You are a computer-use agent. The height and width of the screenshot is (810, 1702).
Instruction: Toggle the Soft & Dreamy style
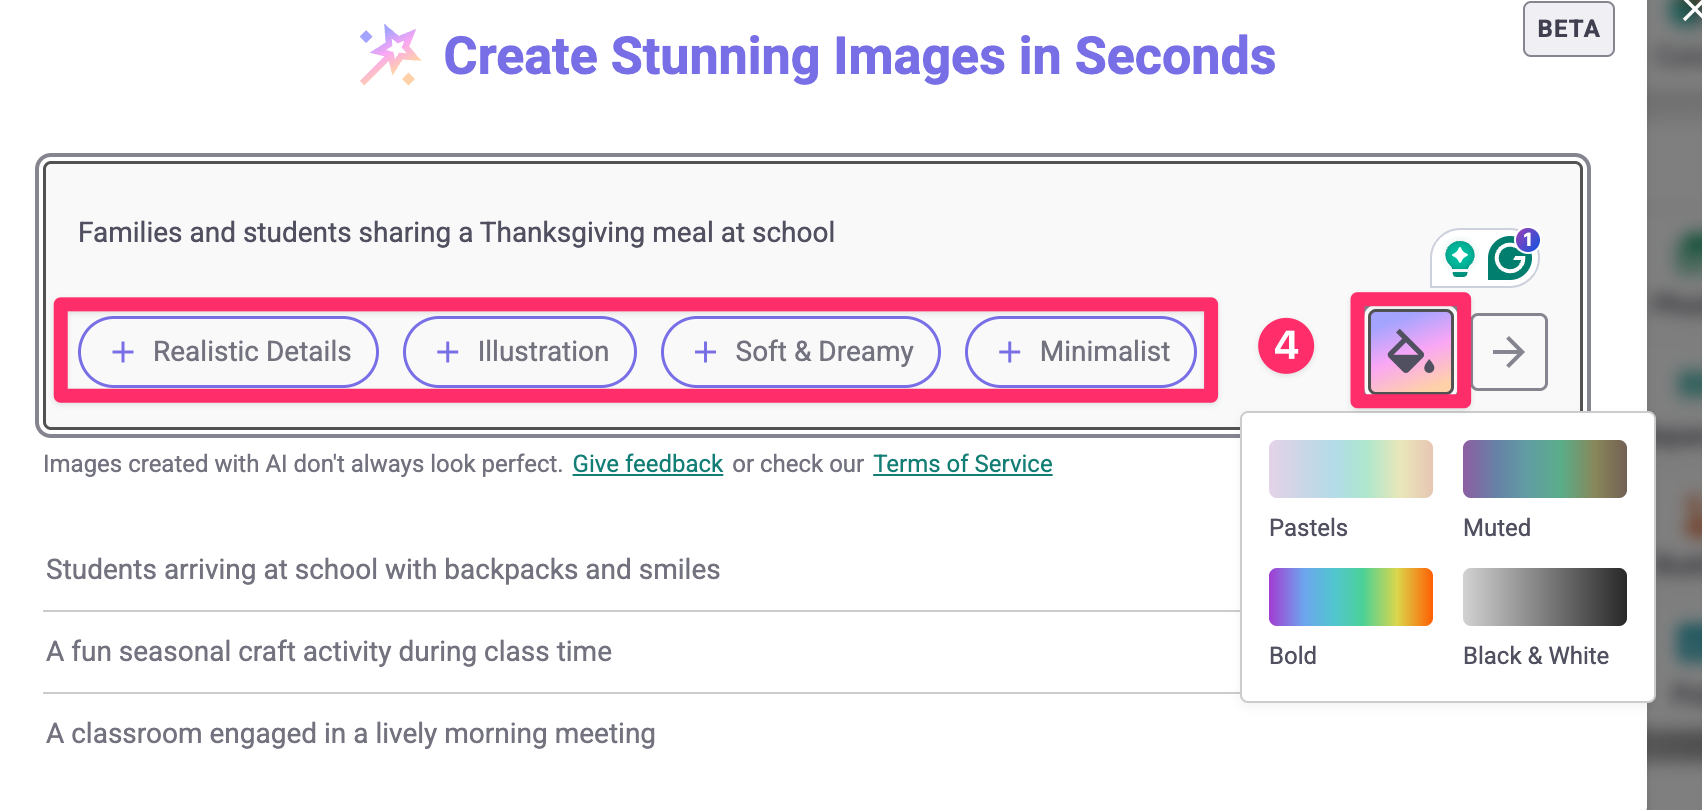point(801,352)
